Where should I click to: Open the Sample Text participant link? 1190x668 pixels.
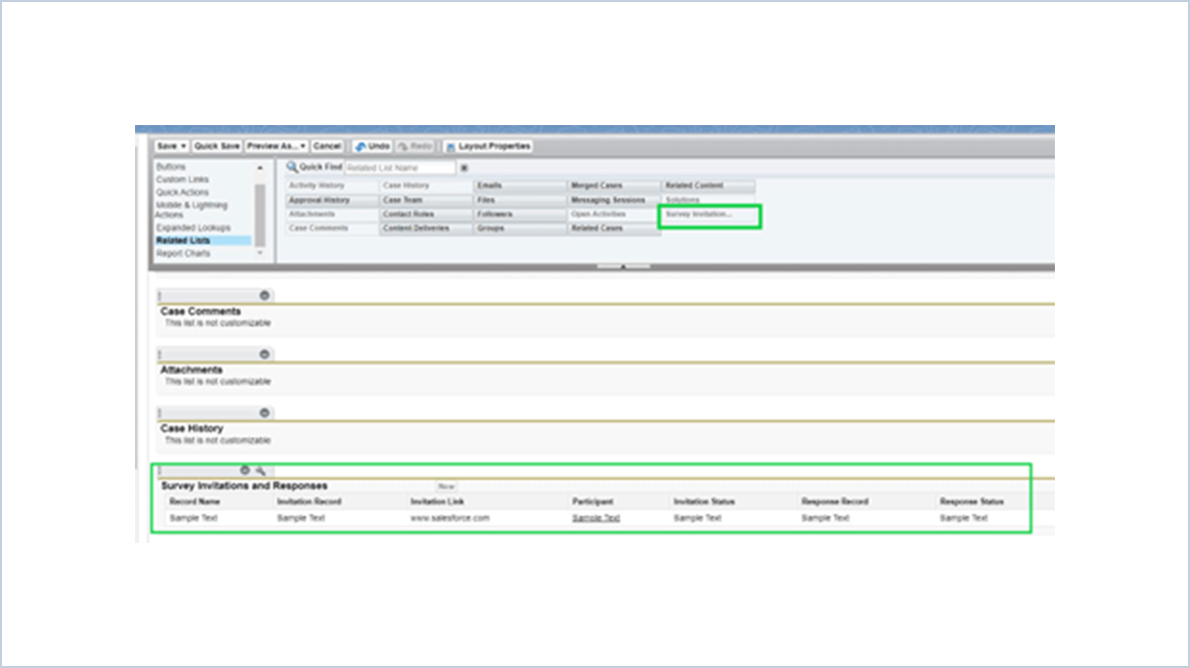click(595, 518)
